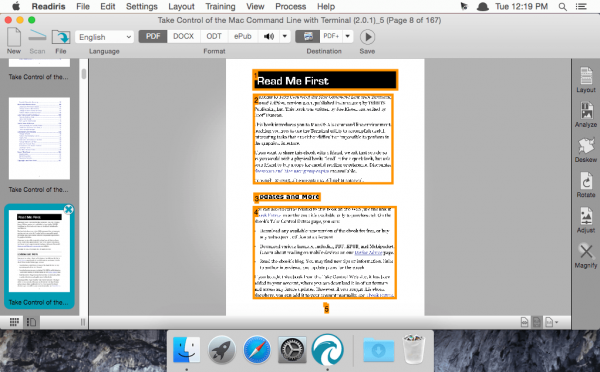Expand the PDF+ destination dropdown arrow
This screenshot has height=372, width=600.
coord(347,36)
